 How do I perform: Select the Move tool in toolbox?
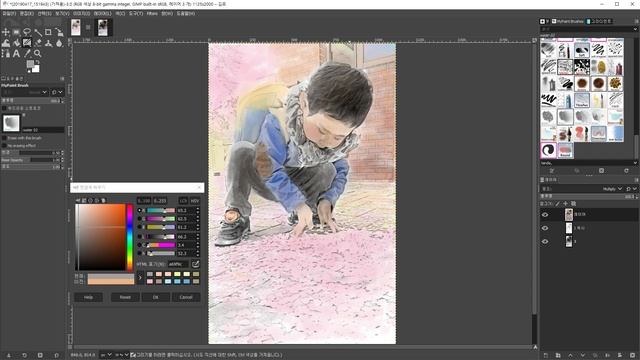(x=6, y=32)
